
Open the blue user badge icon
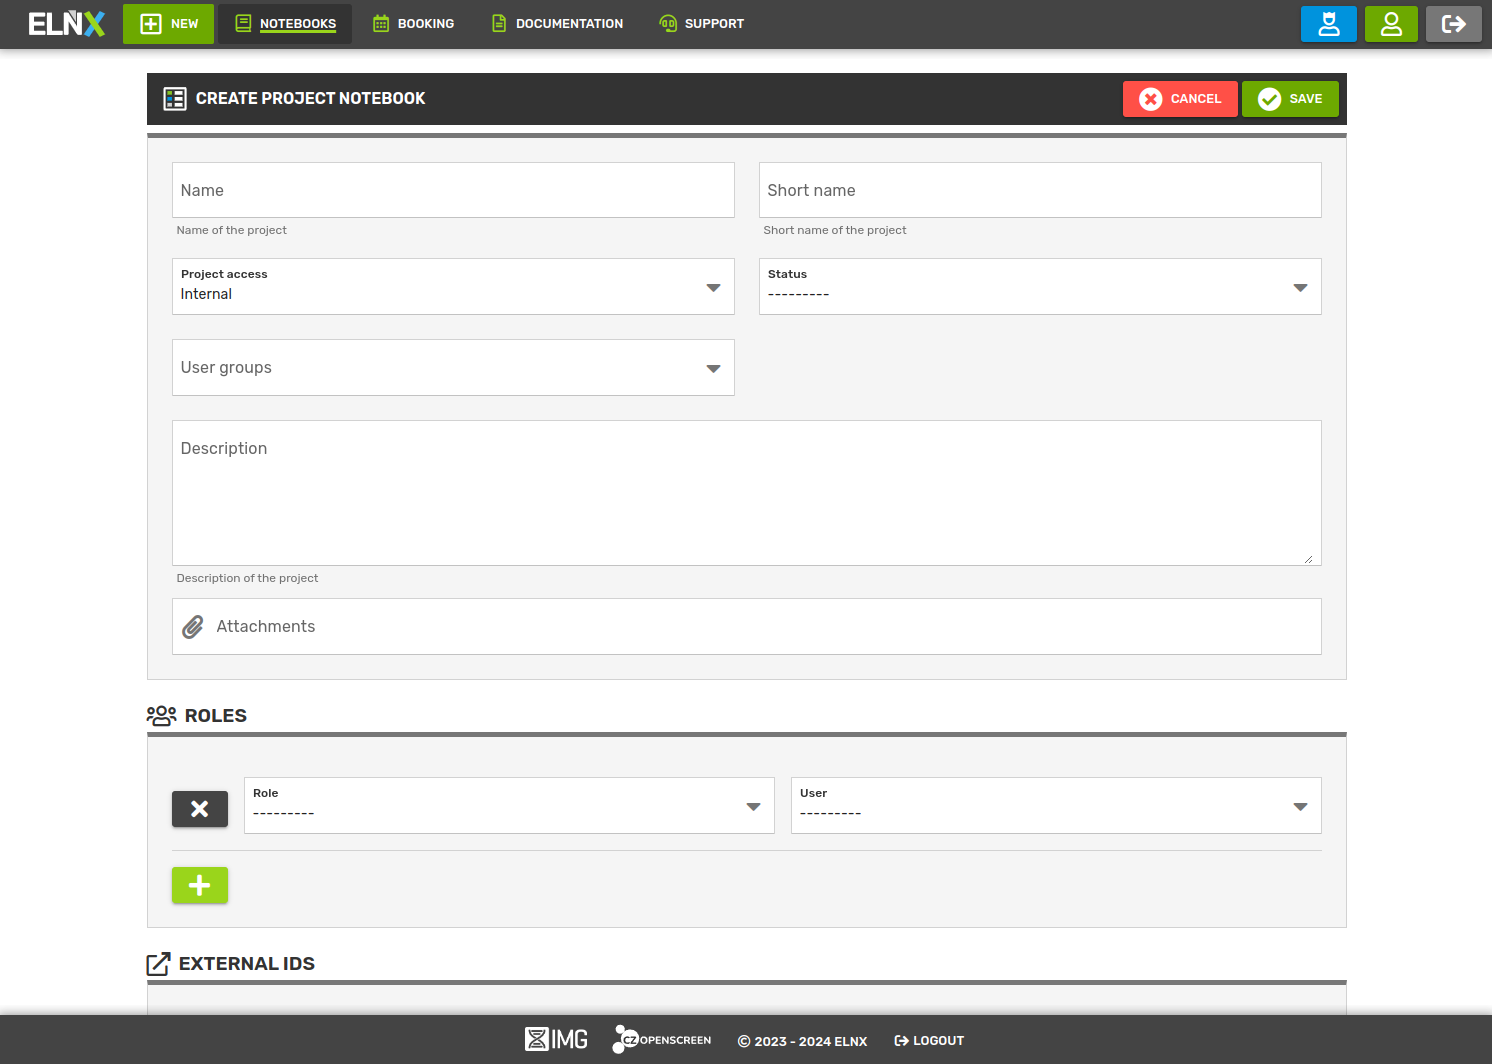(1328, 24)
